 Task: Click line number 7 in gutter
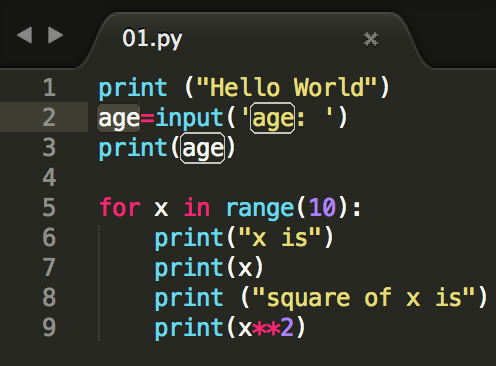point(49,267)
